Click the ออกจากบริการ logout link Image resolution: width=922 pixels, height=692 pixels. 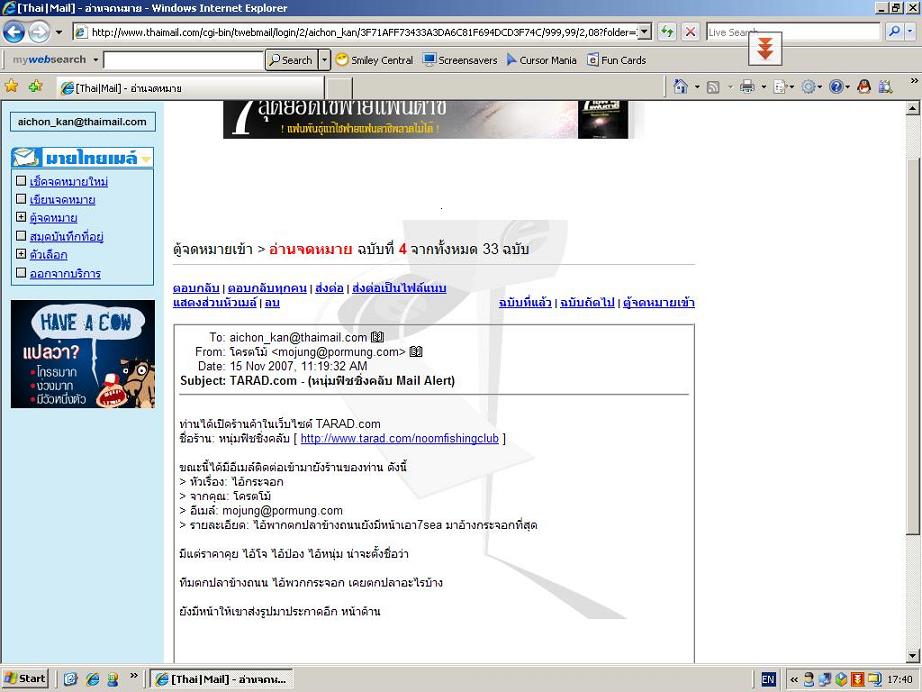point(65,273)
